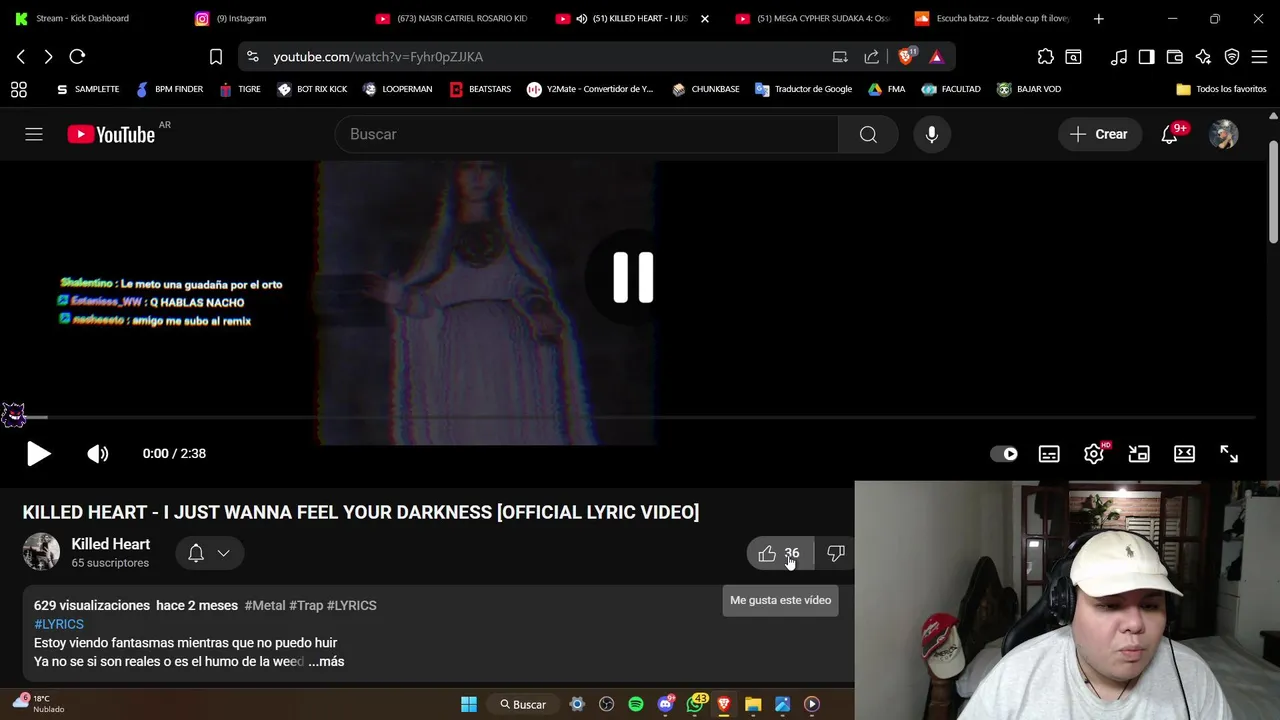Open Brave Rewards triangle icon
Viewport: 1280px width, 720px height.
936,57
